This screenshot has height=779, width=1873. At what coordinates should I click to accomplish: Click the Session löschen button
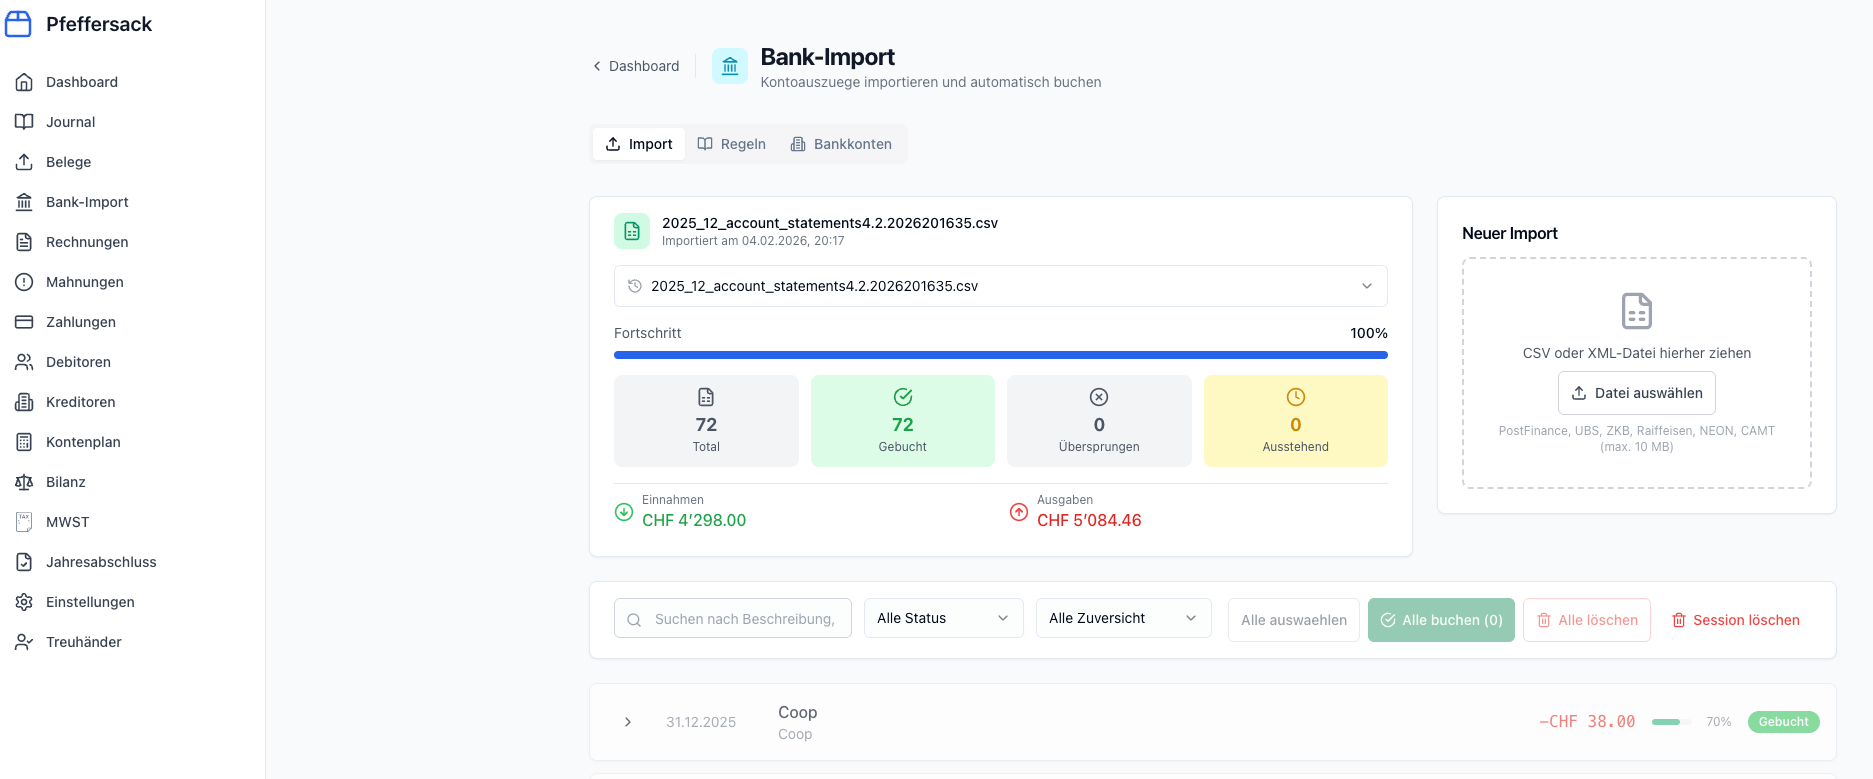click(x=1735, y=620)
